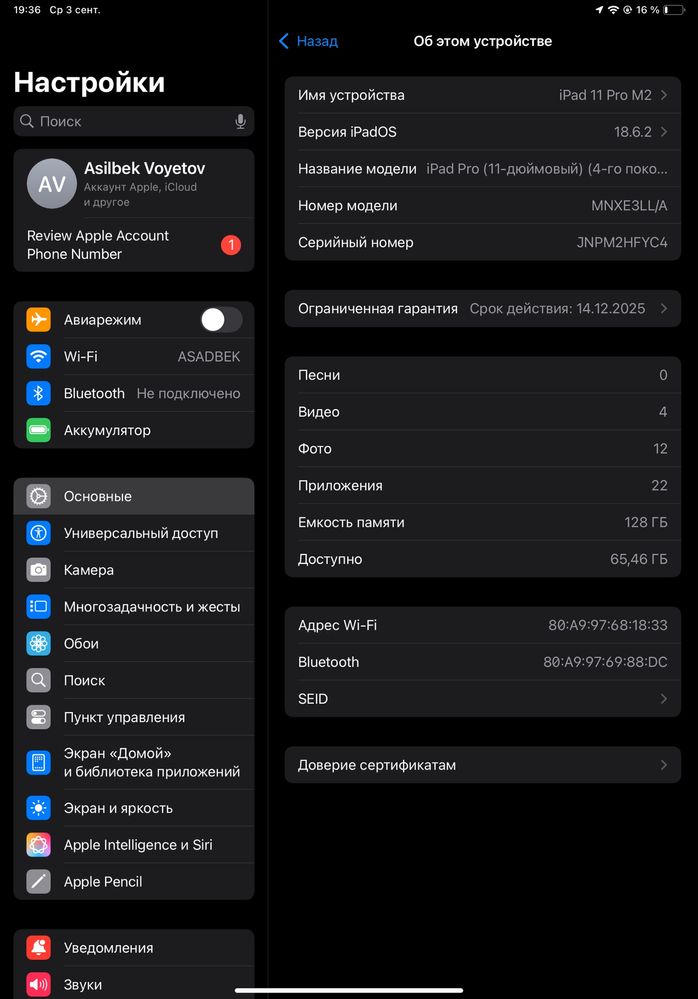This screenshot has width=698, height=999.
Task: Tap the Звуки speaker icon
Action: click(38, 984)
